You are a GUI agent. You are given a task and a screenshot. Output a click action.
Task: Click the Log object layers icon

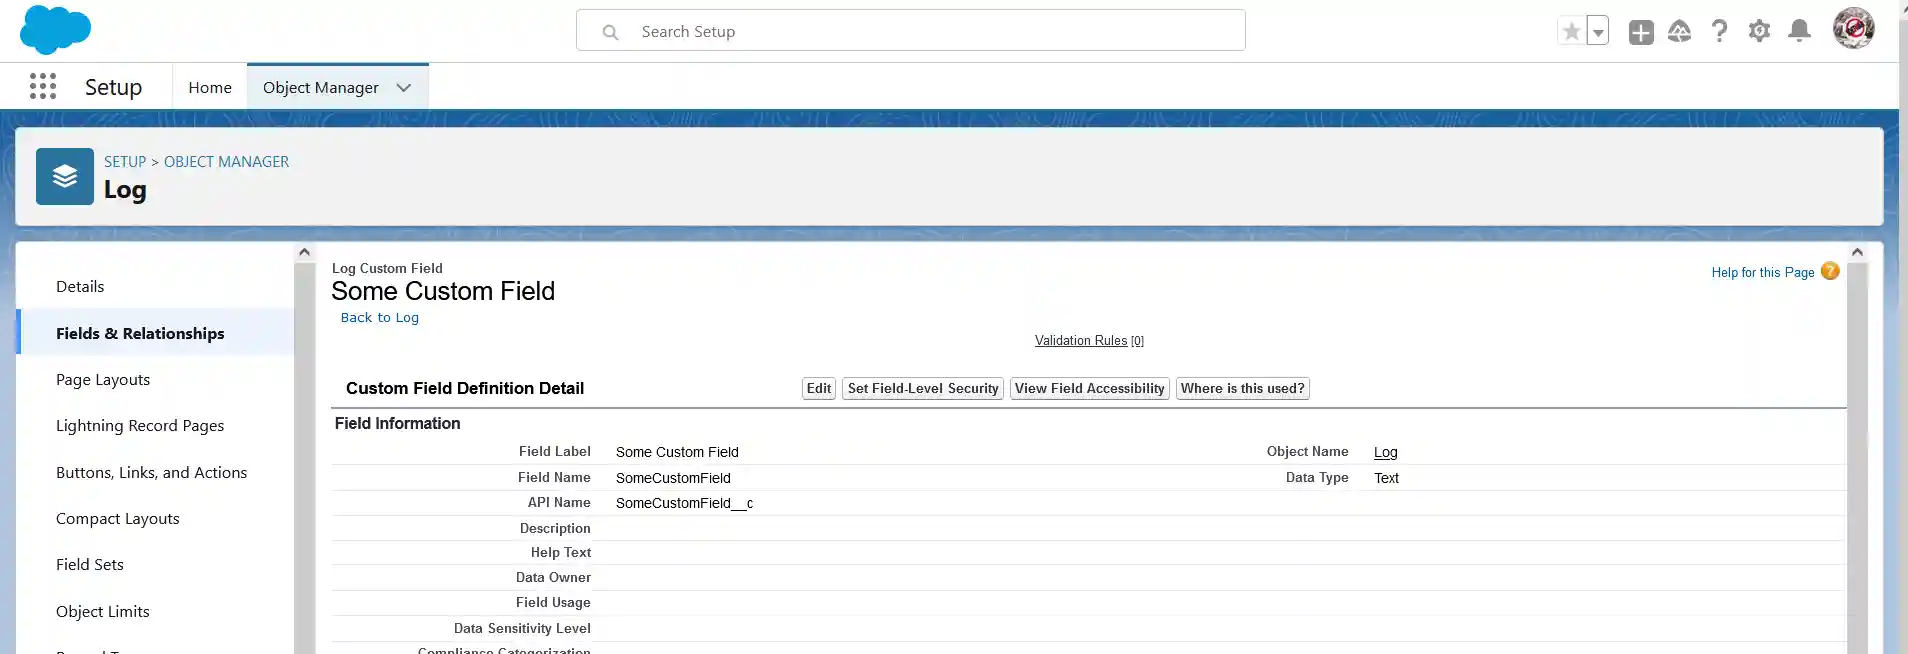pyautogui.click(x=65, y=177)
